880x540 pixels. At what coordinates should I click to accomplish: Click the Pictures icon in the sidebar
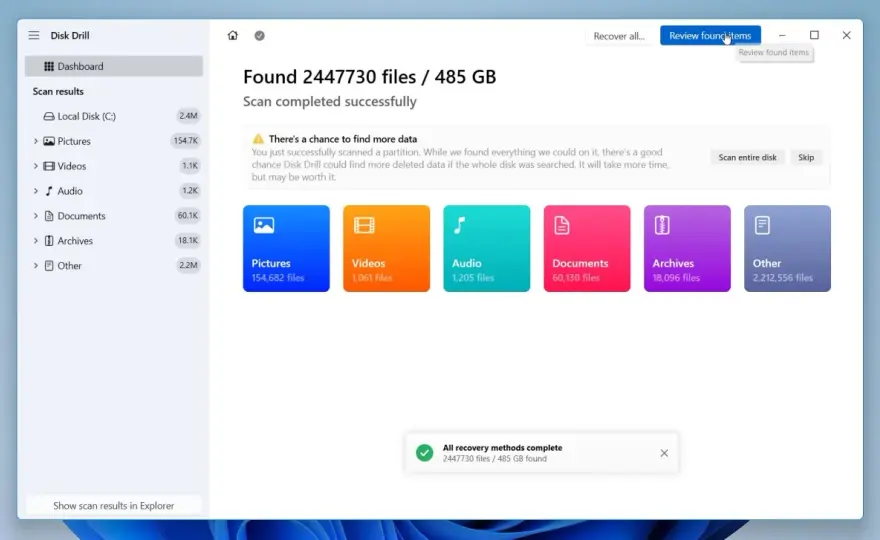click(49, 141)
